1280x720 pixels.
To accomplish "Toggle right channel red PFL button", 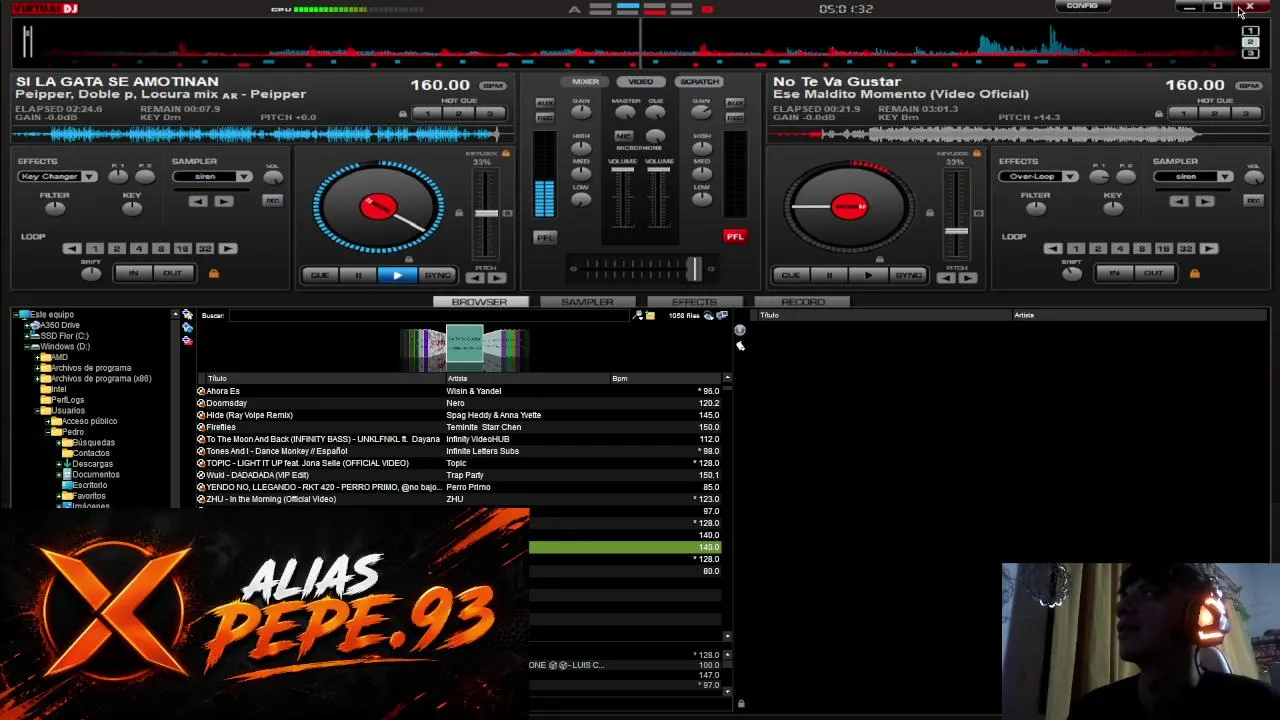I will [735, 237].
